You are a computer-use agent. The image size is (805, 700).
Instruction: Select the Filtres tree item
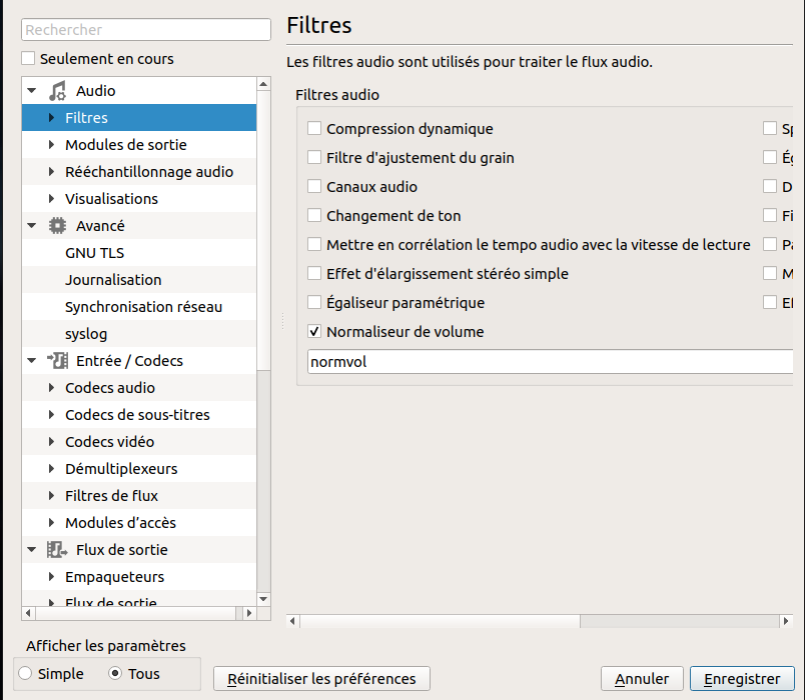(139, 118)
